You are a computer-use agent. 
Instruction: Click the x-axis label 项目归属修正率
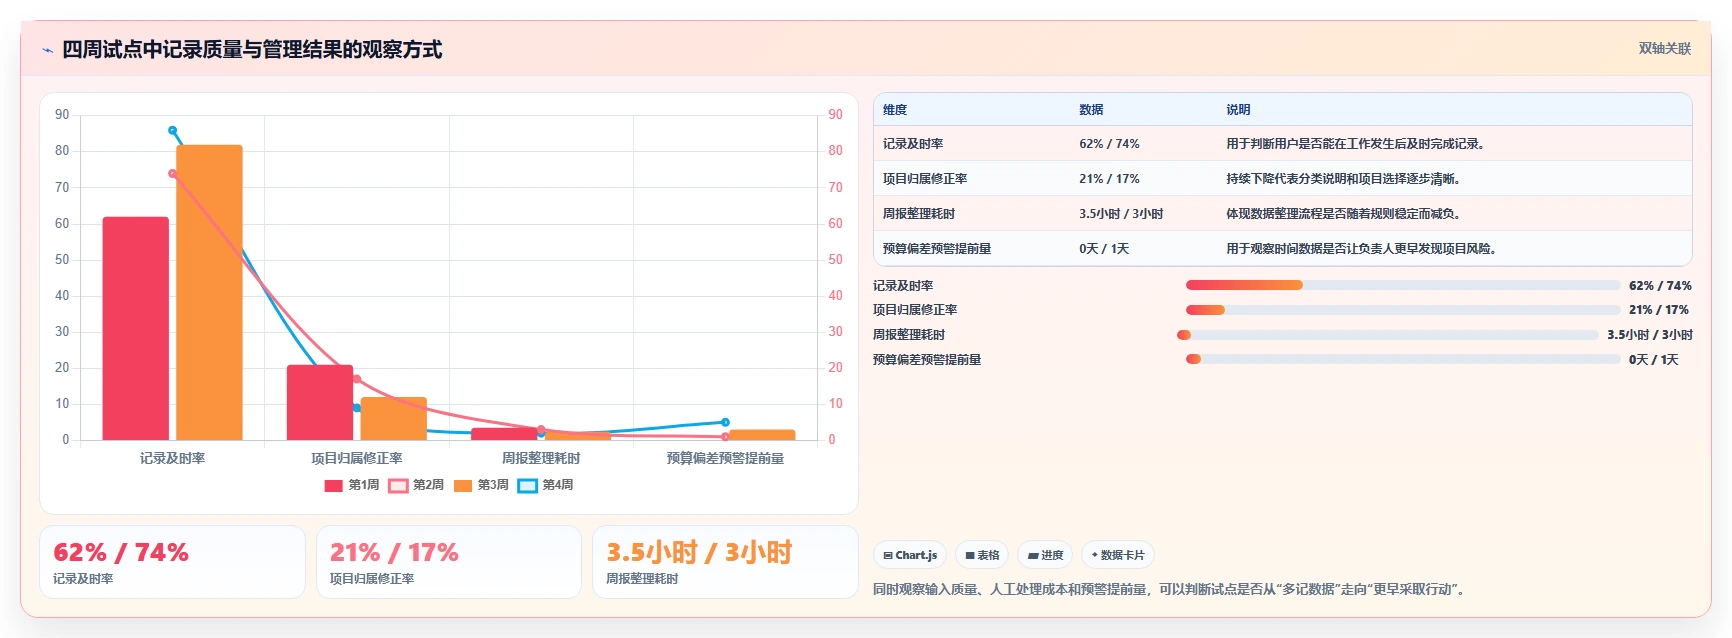(x=357, y=458)
